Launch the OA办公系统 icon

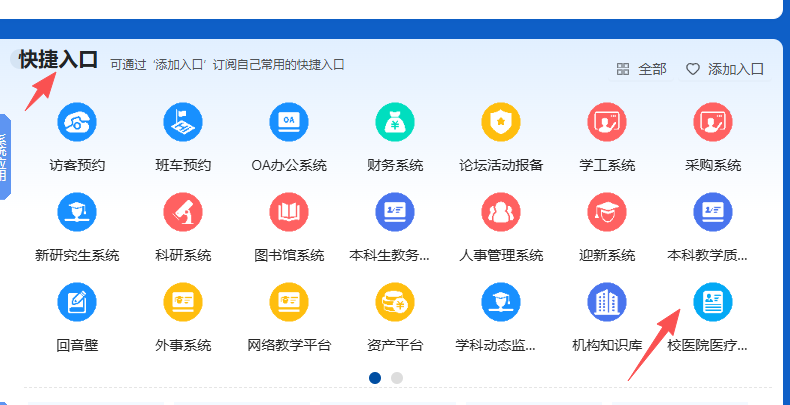(x=289, y=122)
